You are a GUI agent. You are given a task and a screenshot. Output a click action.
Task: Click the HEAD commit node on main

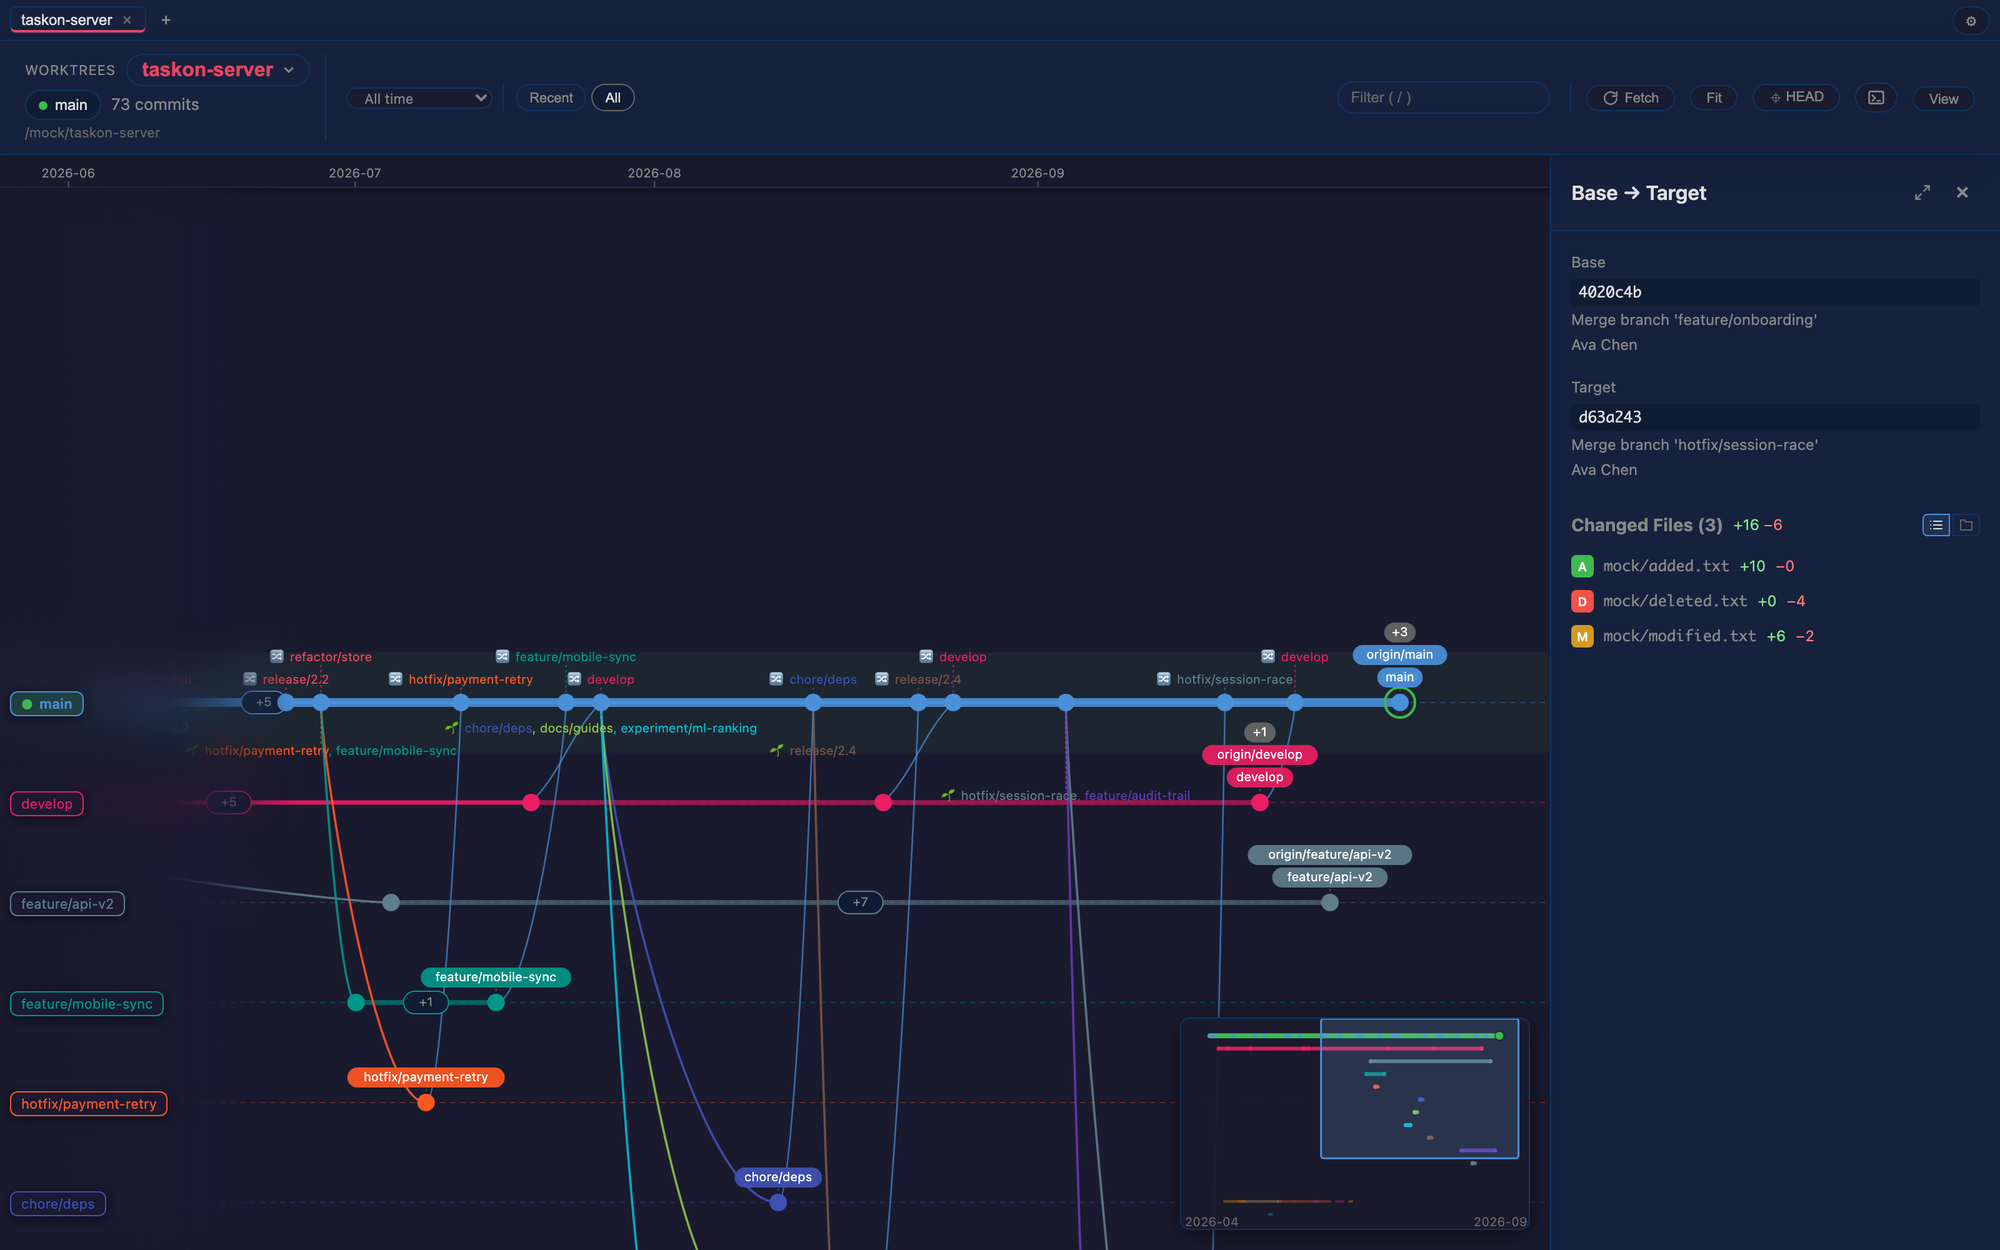point(1400,703)
